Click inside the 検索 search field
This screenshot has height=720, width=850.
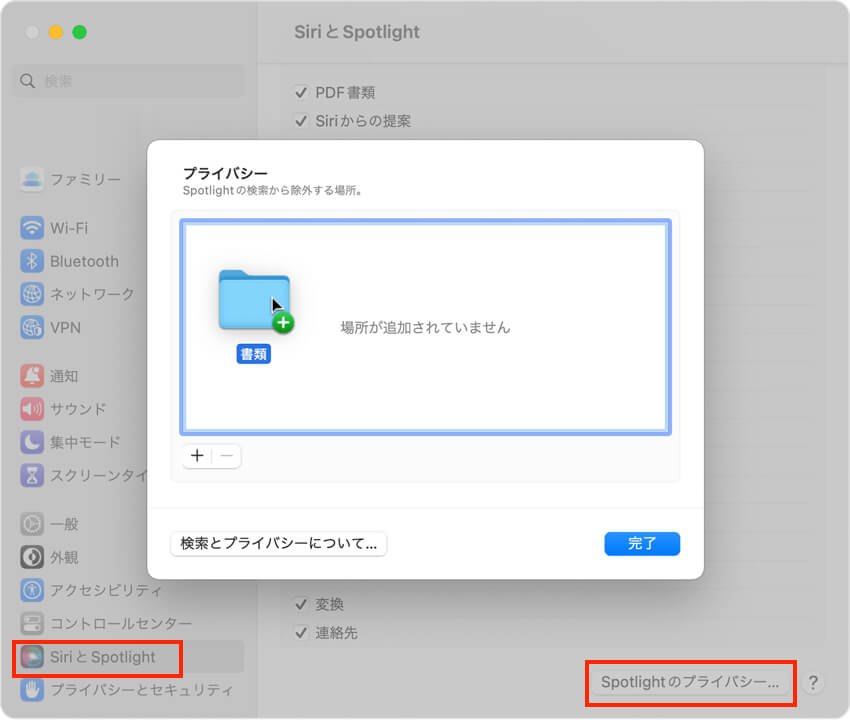tap(128, 81)
